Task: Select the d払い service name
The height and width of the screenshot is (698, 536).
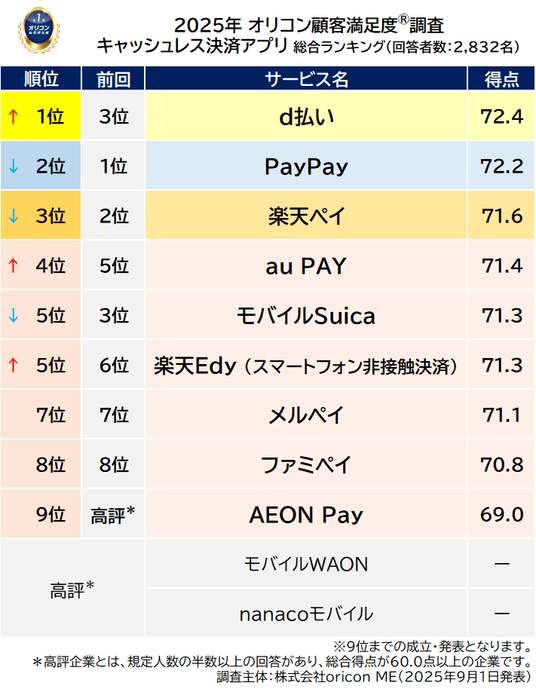Action: [x=306, y=117]
